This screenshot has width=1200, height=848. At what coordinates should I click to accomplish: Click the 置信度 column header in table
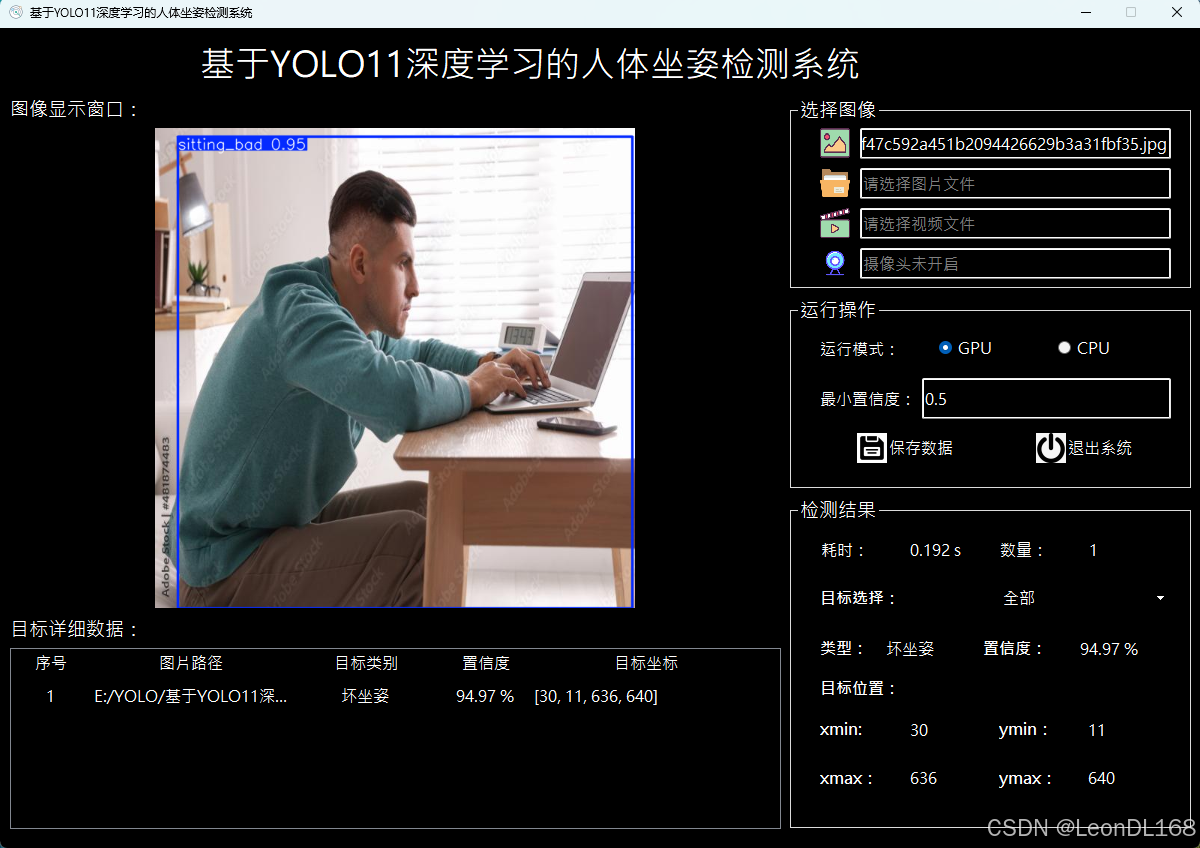point(486,663)
